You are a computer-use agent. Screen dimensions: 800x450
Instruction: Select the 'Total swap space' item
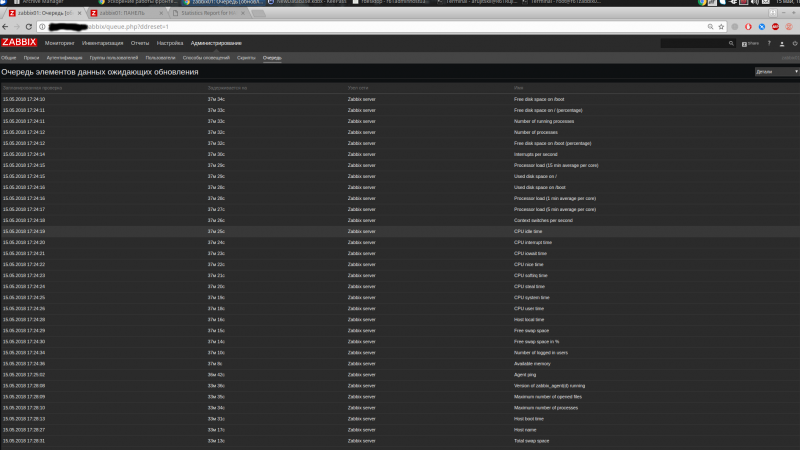pyautogui.click(x=532, y=441)
